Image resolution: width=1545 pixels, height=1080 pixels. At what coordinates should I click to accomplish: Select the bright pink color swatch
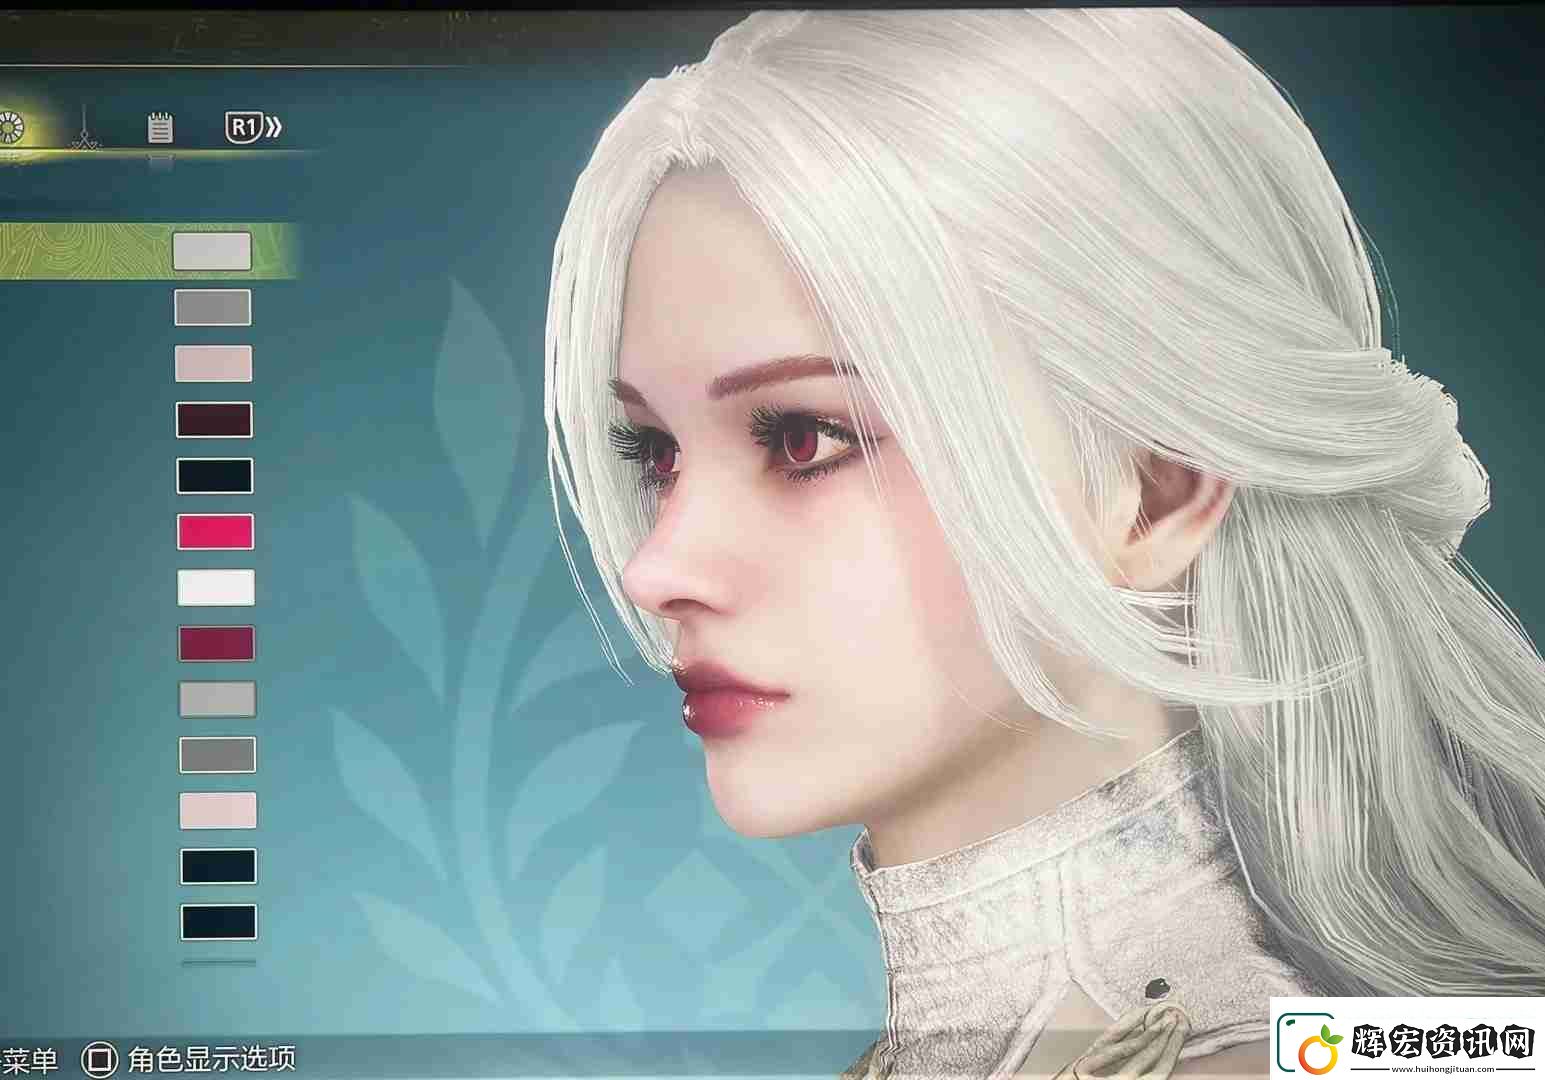[215, 532]
